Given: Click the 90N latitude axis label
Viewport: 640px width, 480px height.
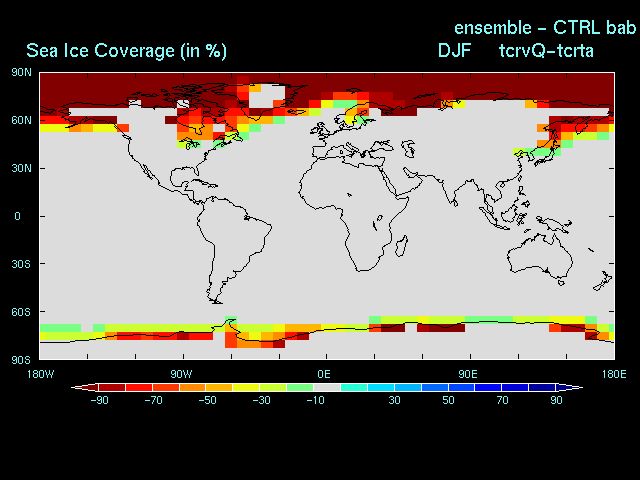Looking at the screenshot, I should pyautogui.click(x=21, y=72).
